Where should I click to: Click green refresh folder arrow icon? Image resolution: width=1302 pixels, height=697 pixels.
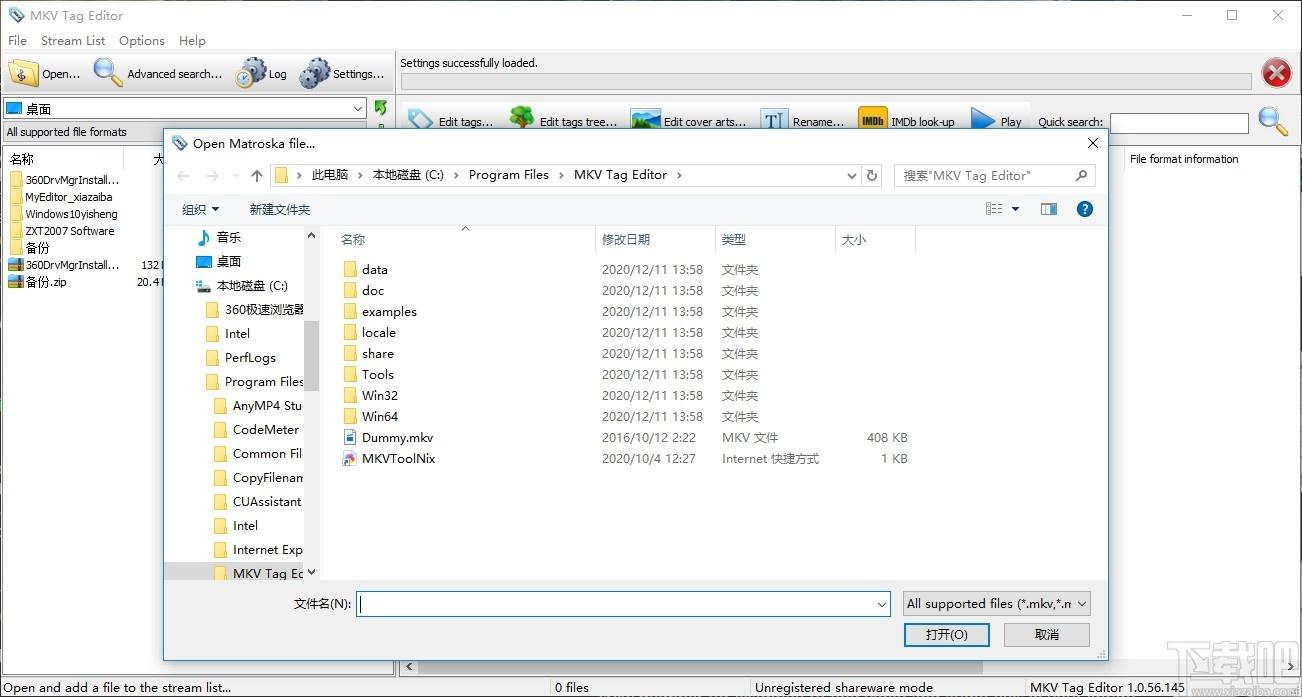pos(381,107)
